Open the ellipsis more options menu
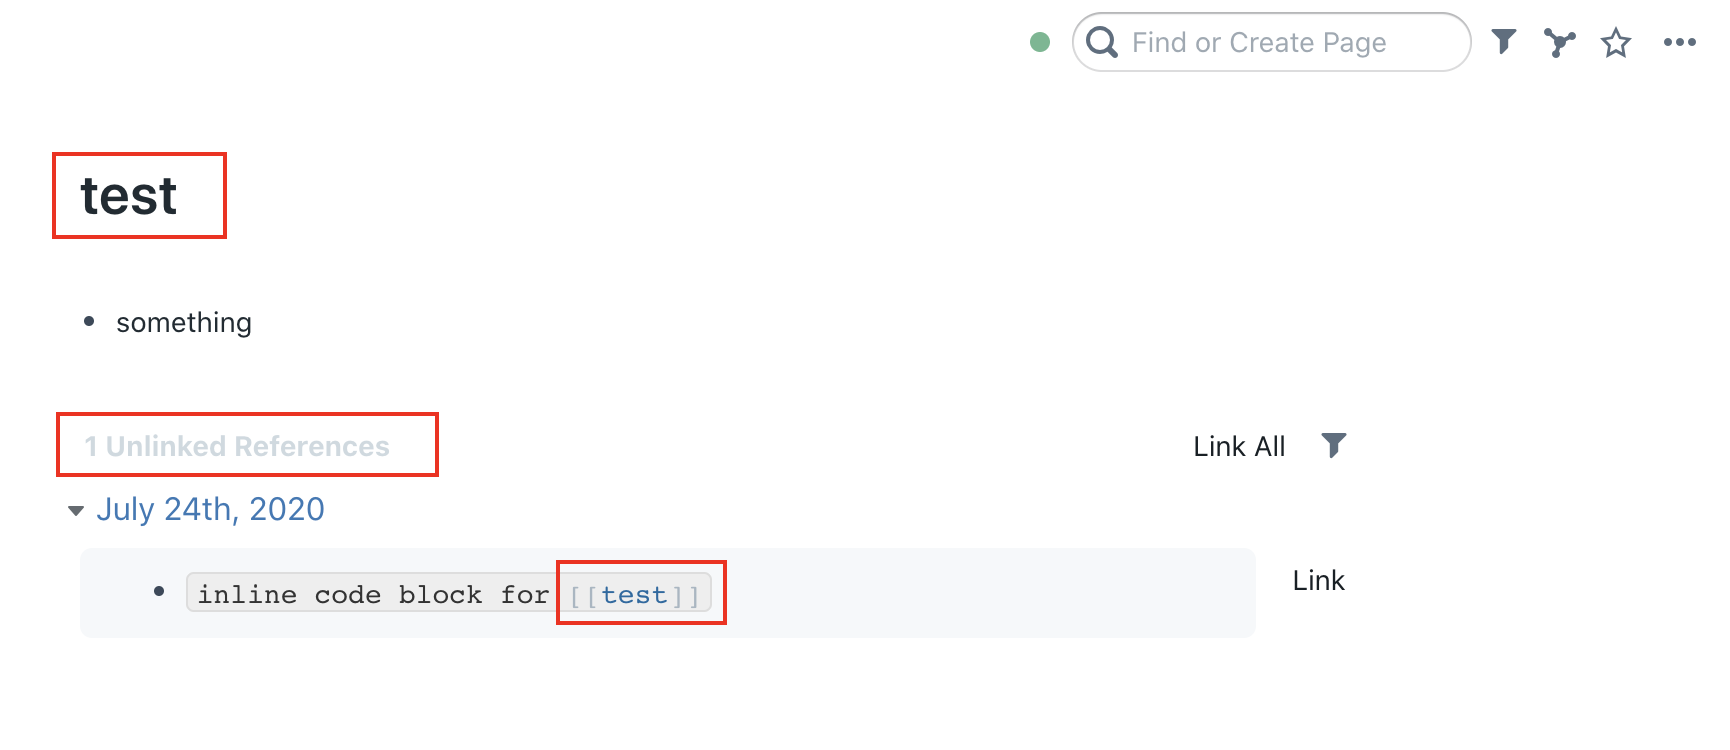The height and width of the screenshot is (750, 1730). 1681,42
